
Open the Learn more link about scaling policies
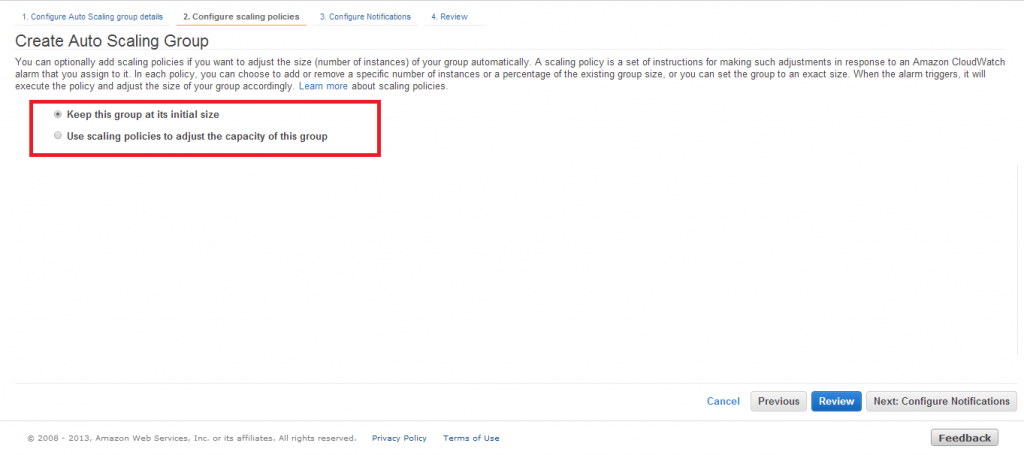coord(323,86)
